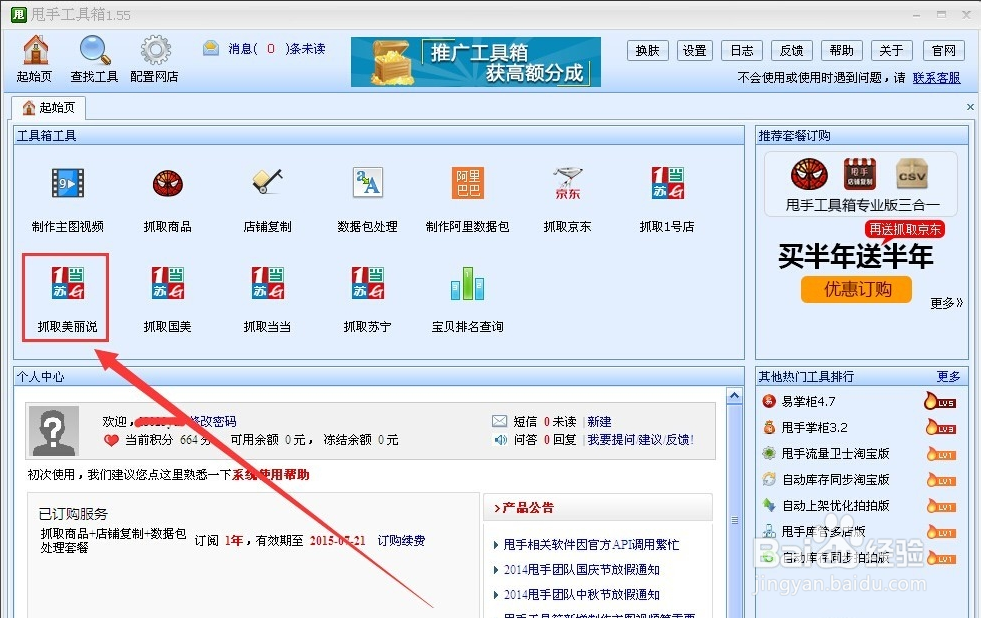Screen dimensions: 981x618
Task: Click the 关于 button
Action: click(891, 50)
